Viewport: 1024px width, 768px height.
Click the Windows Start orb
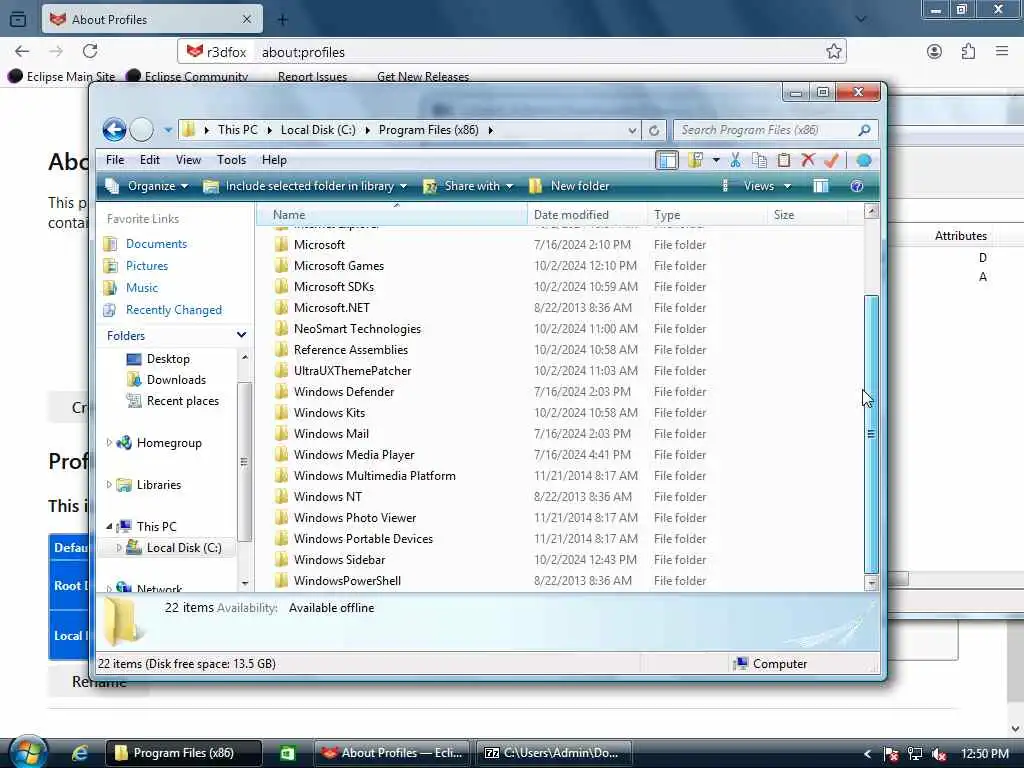(x=27, y=752)
